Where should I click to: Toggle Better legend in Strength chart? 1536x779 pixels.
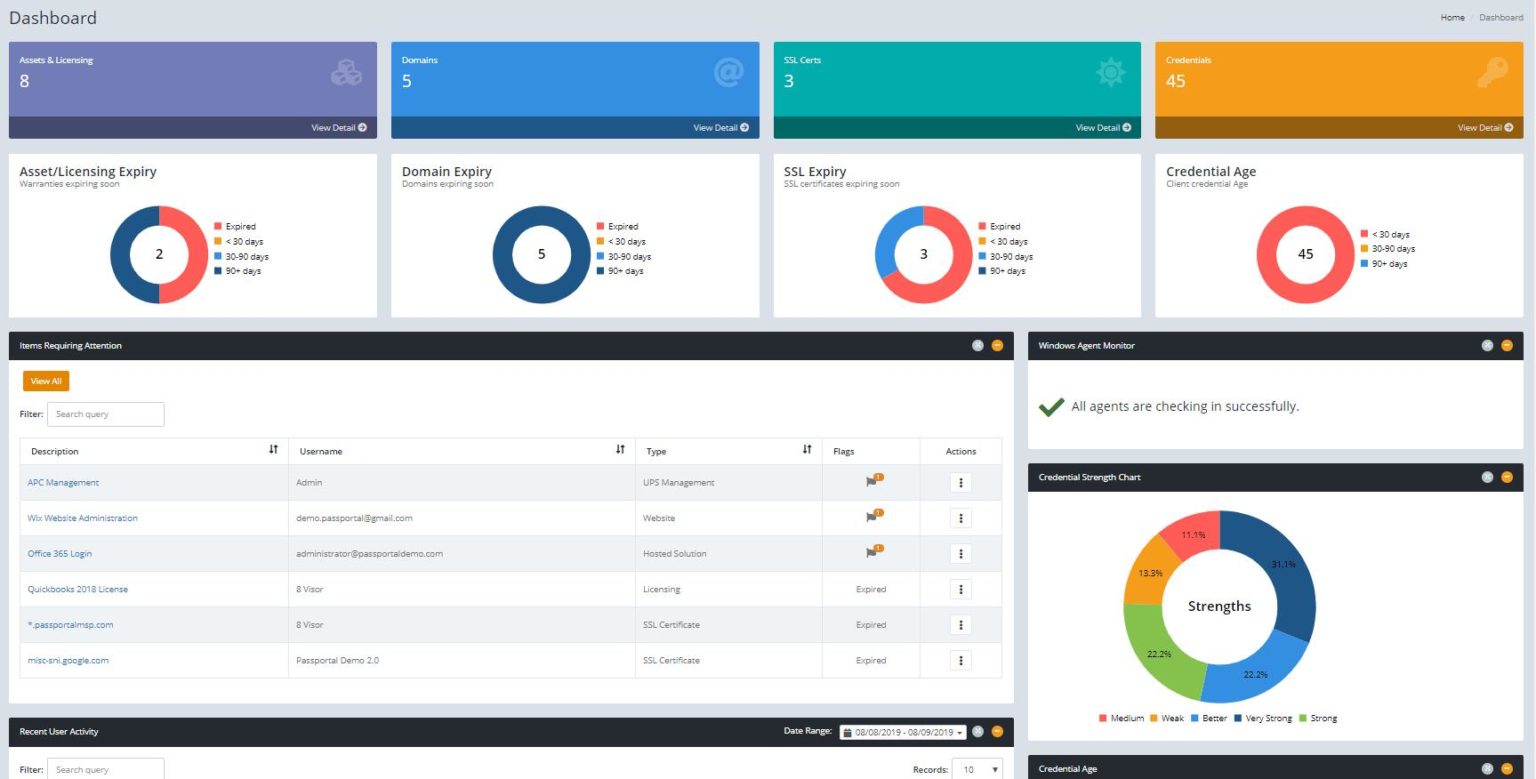[1209, 718]
